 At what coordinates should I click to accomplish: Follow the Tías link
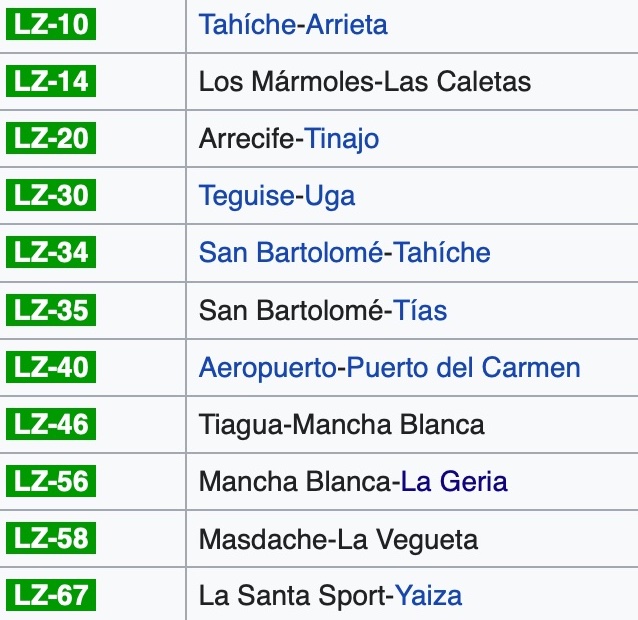(x=419, y=311)
